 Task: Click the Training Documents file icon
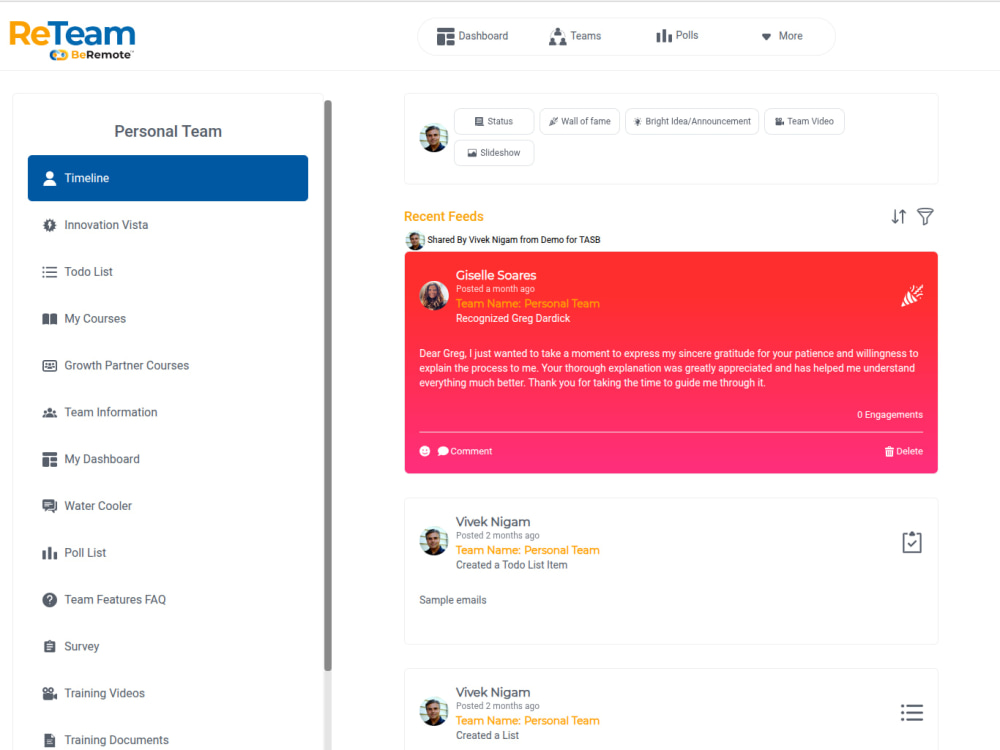49,740
